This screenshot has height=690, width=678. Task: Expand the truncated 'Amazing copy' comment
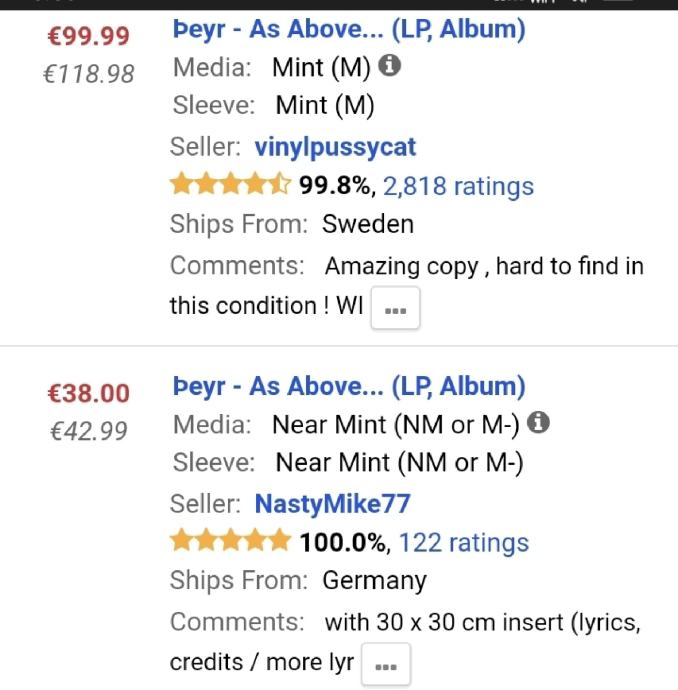(395, 310)
